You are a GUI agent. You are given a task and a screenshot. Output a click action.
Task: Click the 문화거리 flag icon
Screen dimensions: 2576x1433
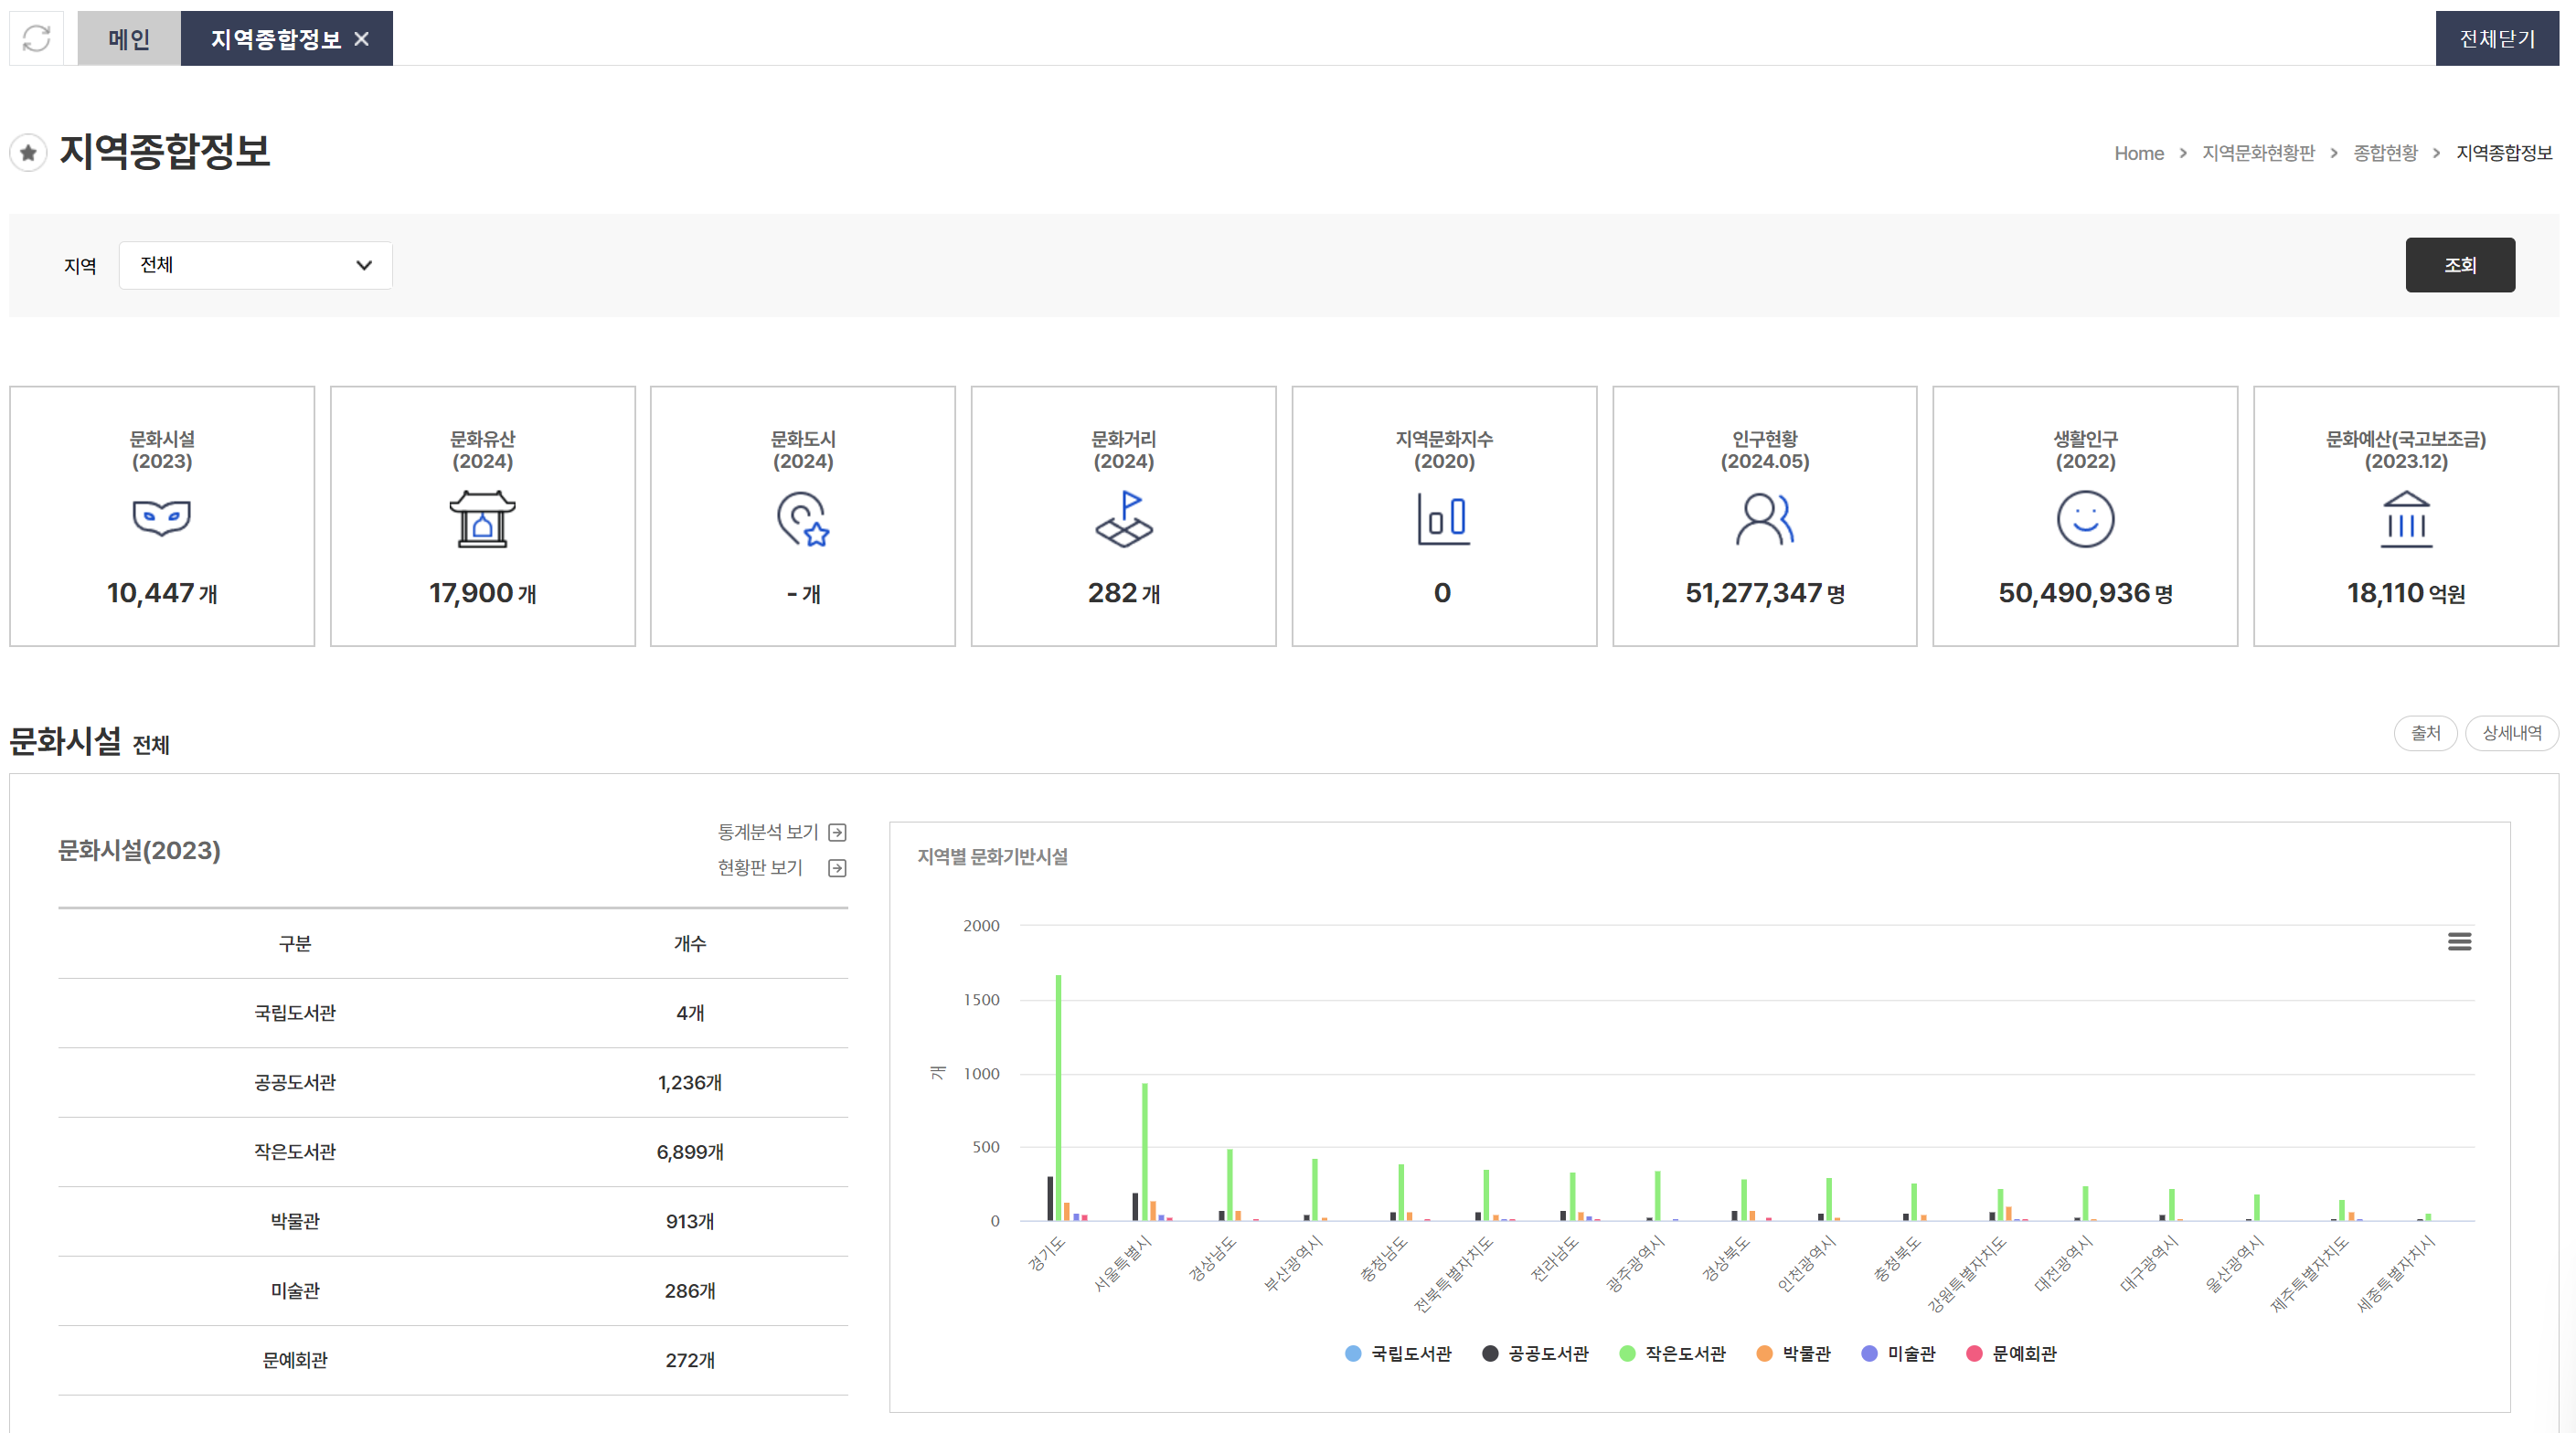point(1124,518)
